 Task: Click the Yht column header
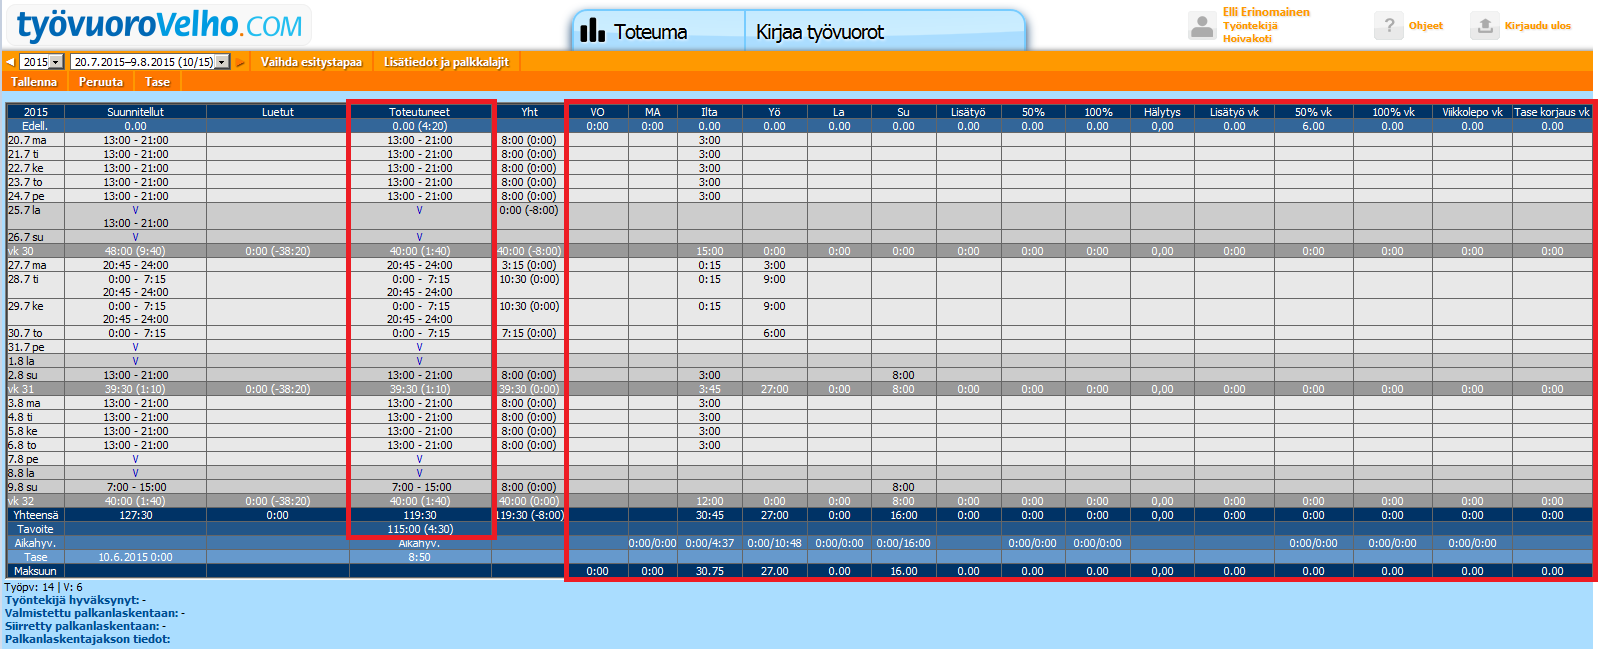(530, 112)
